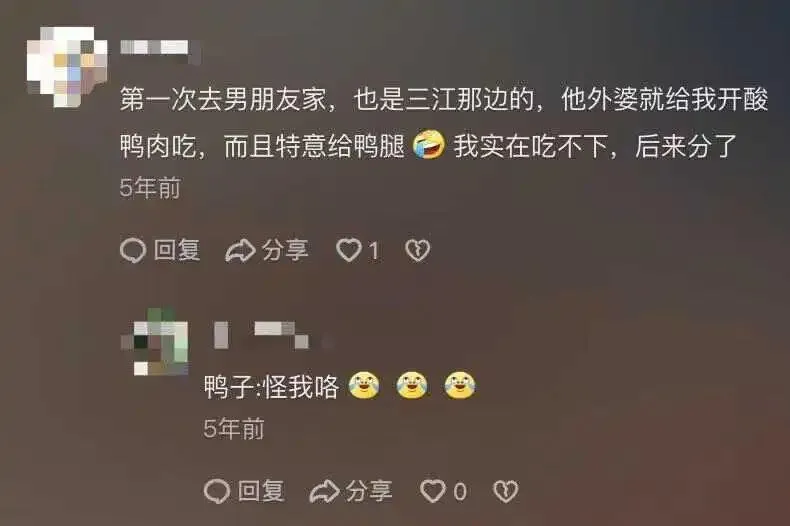Click the 分享 label under the 酸鸭肉 comment
Image resolution: width=790 pixels, height=526 pixels.
(x=285, y=250)
